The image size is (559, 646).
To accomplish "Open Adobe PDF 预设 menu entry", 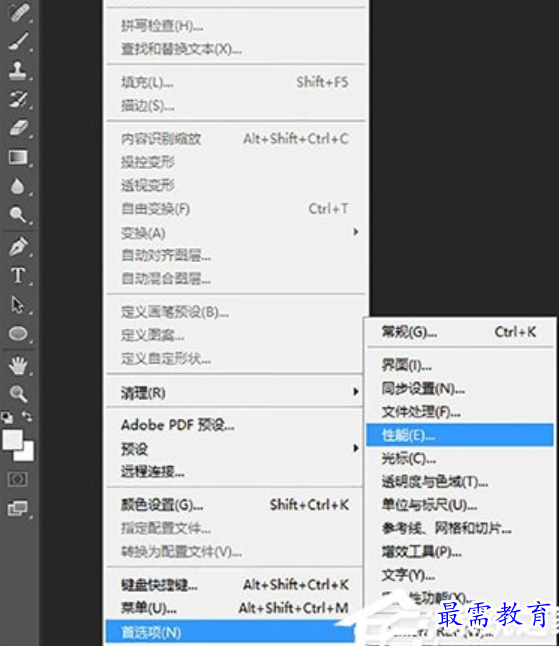I will 235,425.
